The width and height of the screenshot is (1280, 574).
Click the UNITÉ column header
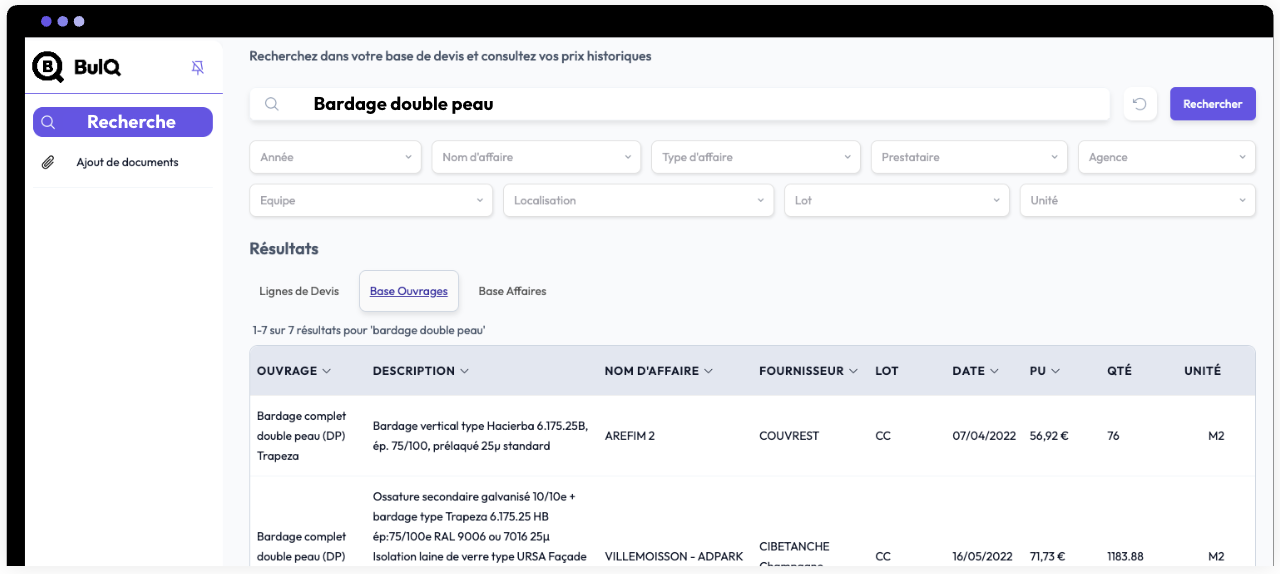coord(1202,371)
